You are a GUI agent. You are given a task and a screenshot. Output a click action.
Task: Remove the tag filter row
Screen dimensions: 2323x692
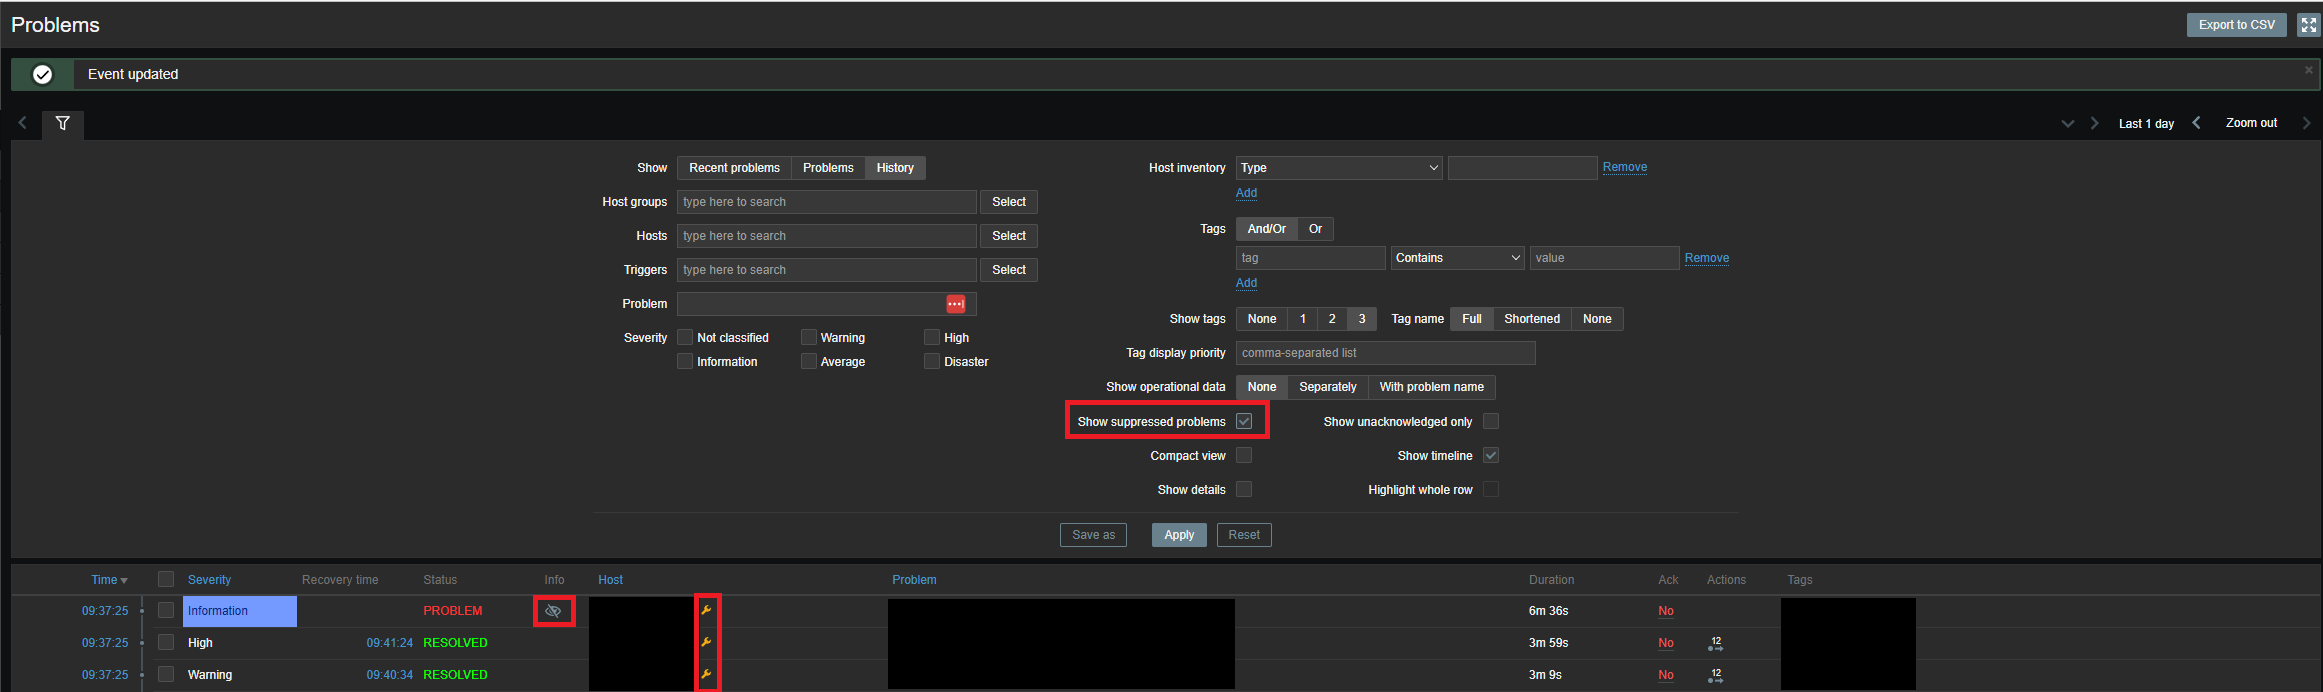coord(1706,258)
